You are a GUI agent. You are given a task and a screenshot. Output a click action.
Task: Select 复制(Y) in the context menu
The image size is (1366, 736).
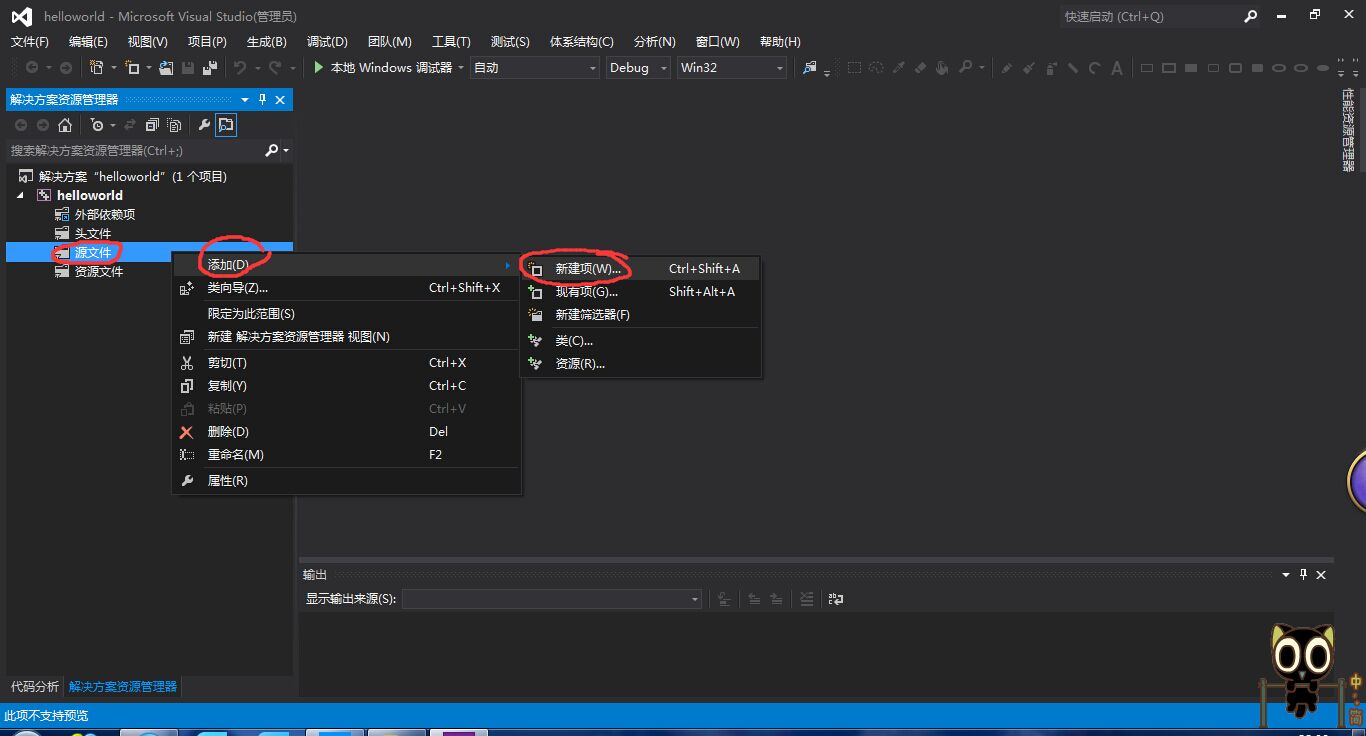(346, 386)
